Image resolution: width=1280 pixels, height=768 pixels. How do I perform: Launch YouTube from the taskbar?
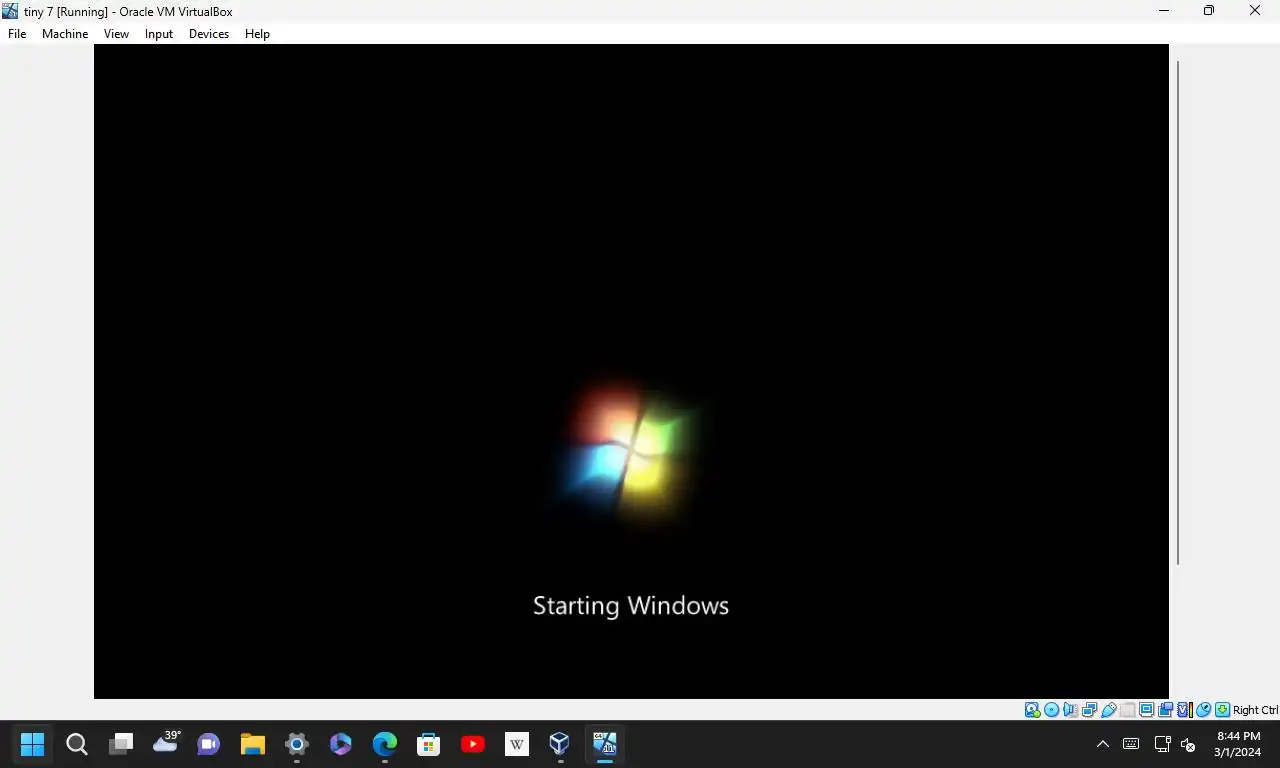473,744
